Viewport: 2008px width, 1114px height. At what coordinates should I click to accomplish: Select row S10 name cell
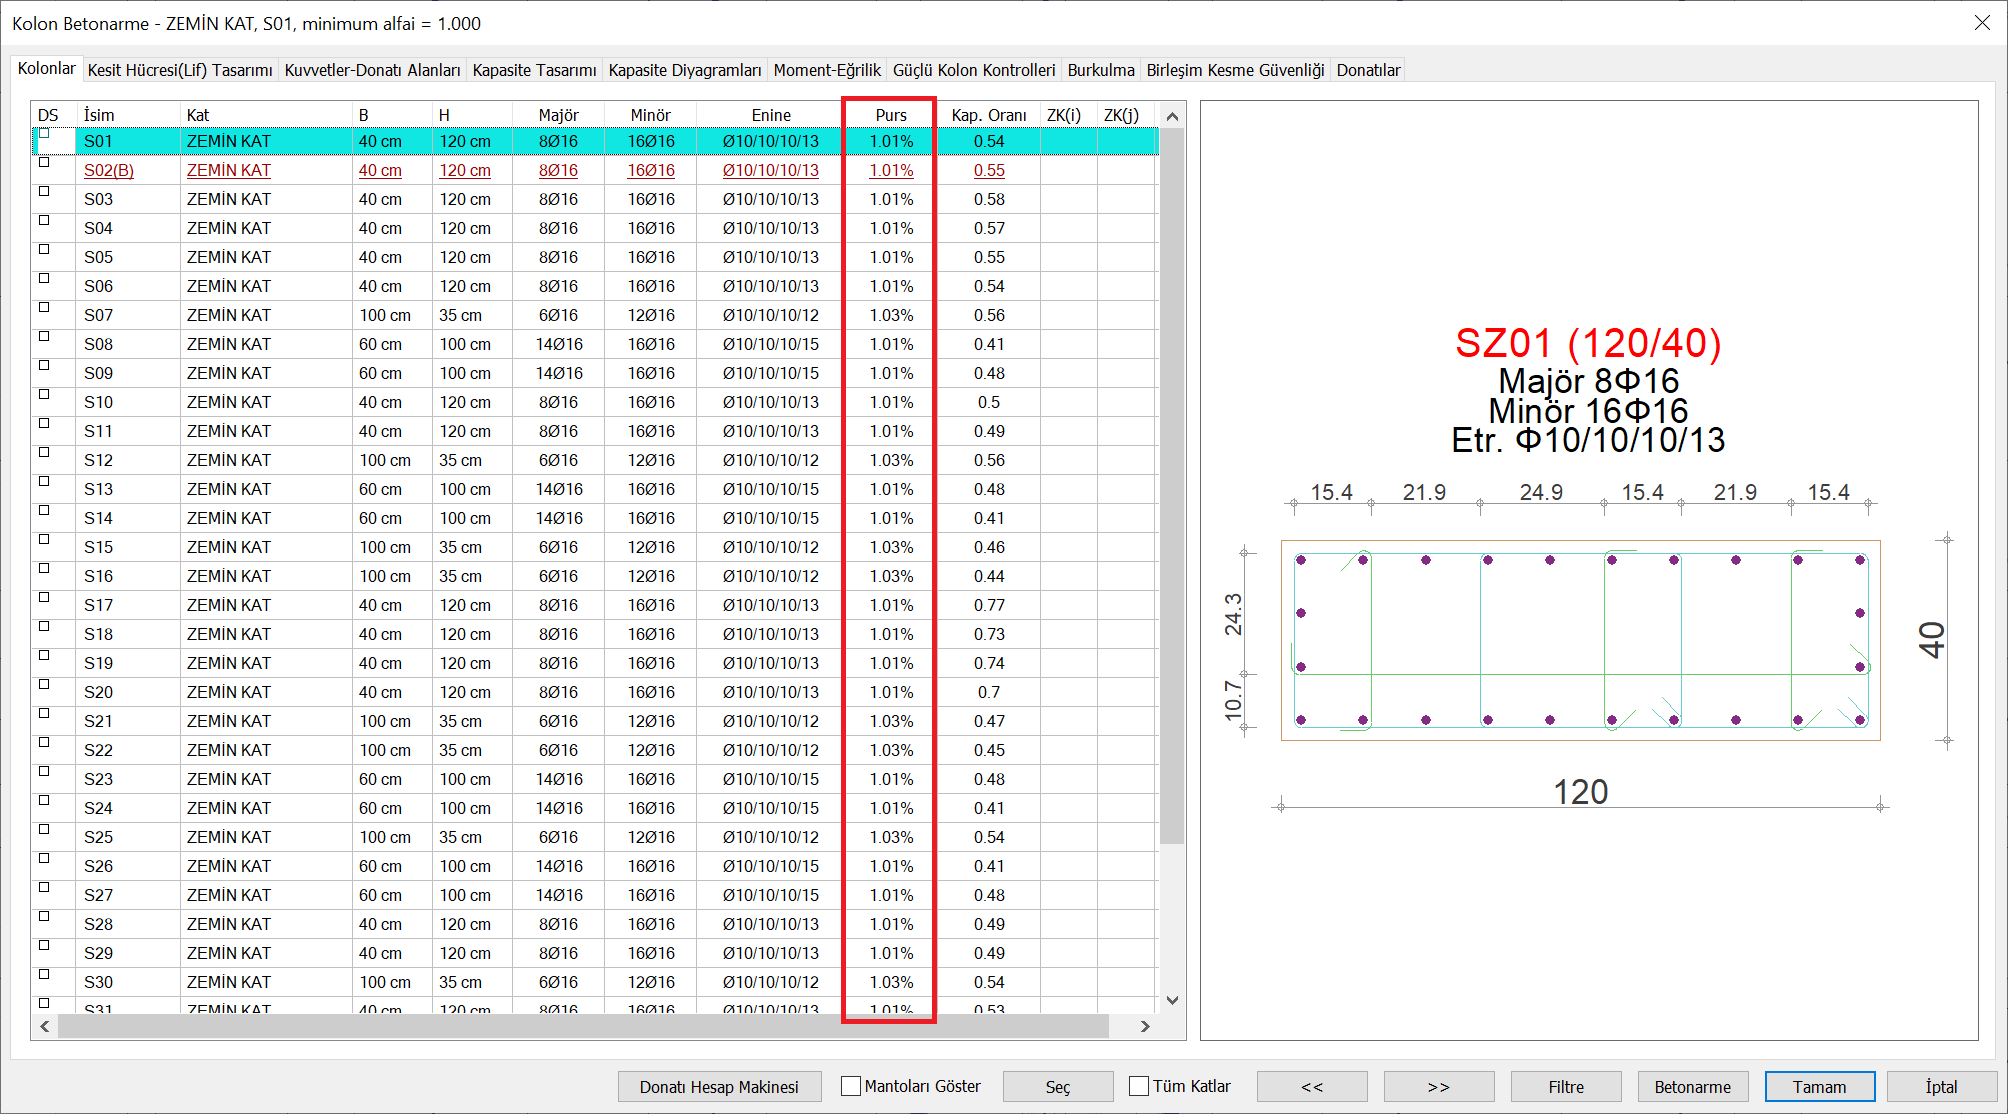pos(128,402)
